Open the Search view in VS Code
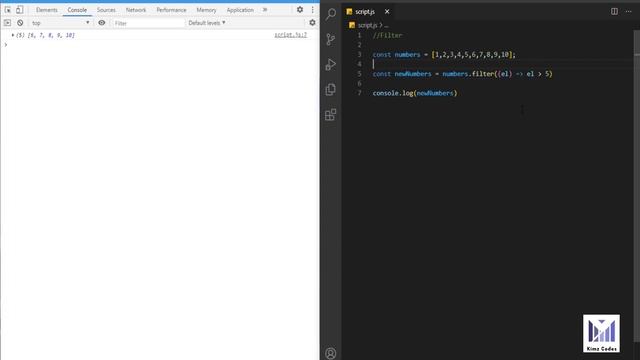Viewport: 640px width, 360px height. (x=331, y=14)
